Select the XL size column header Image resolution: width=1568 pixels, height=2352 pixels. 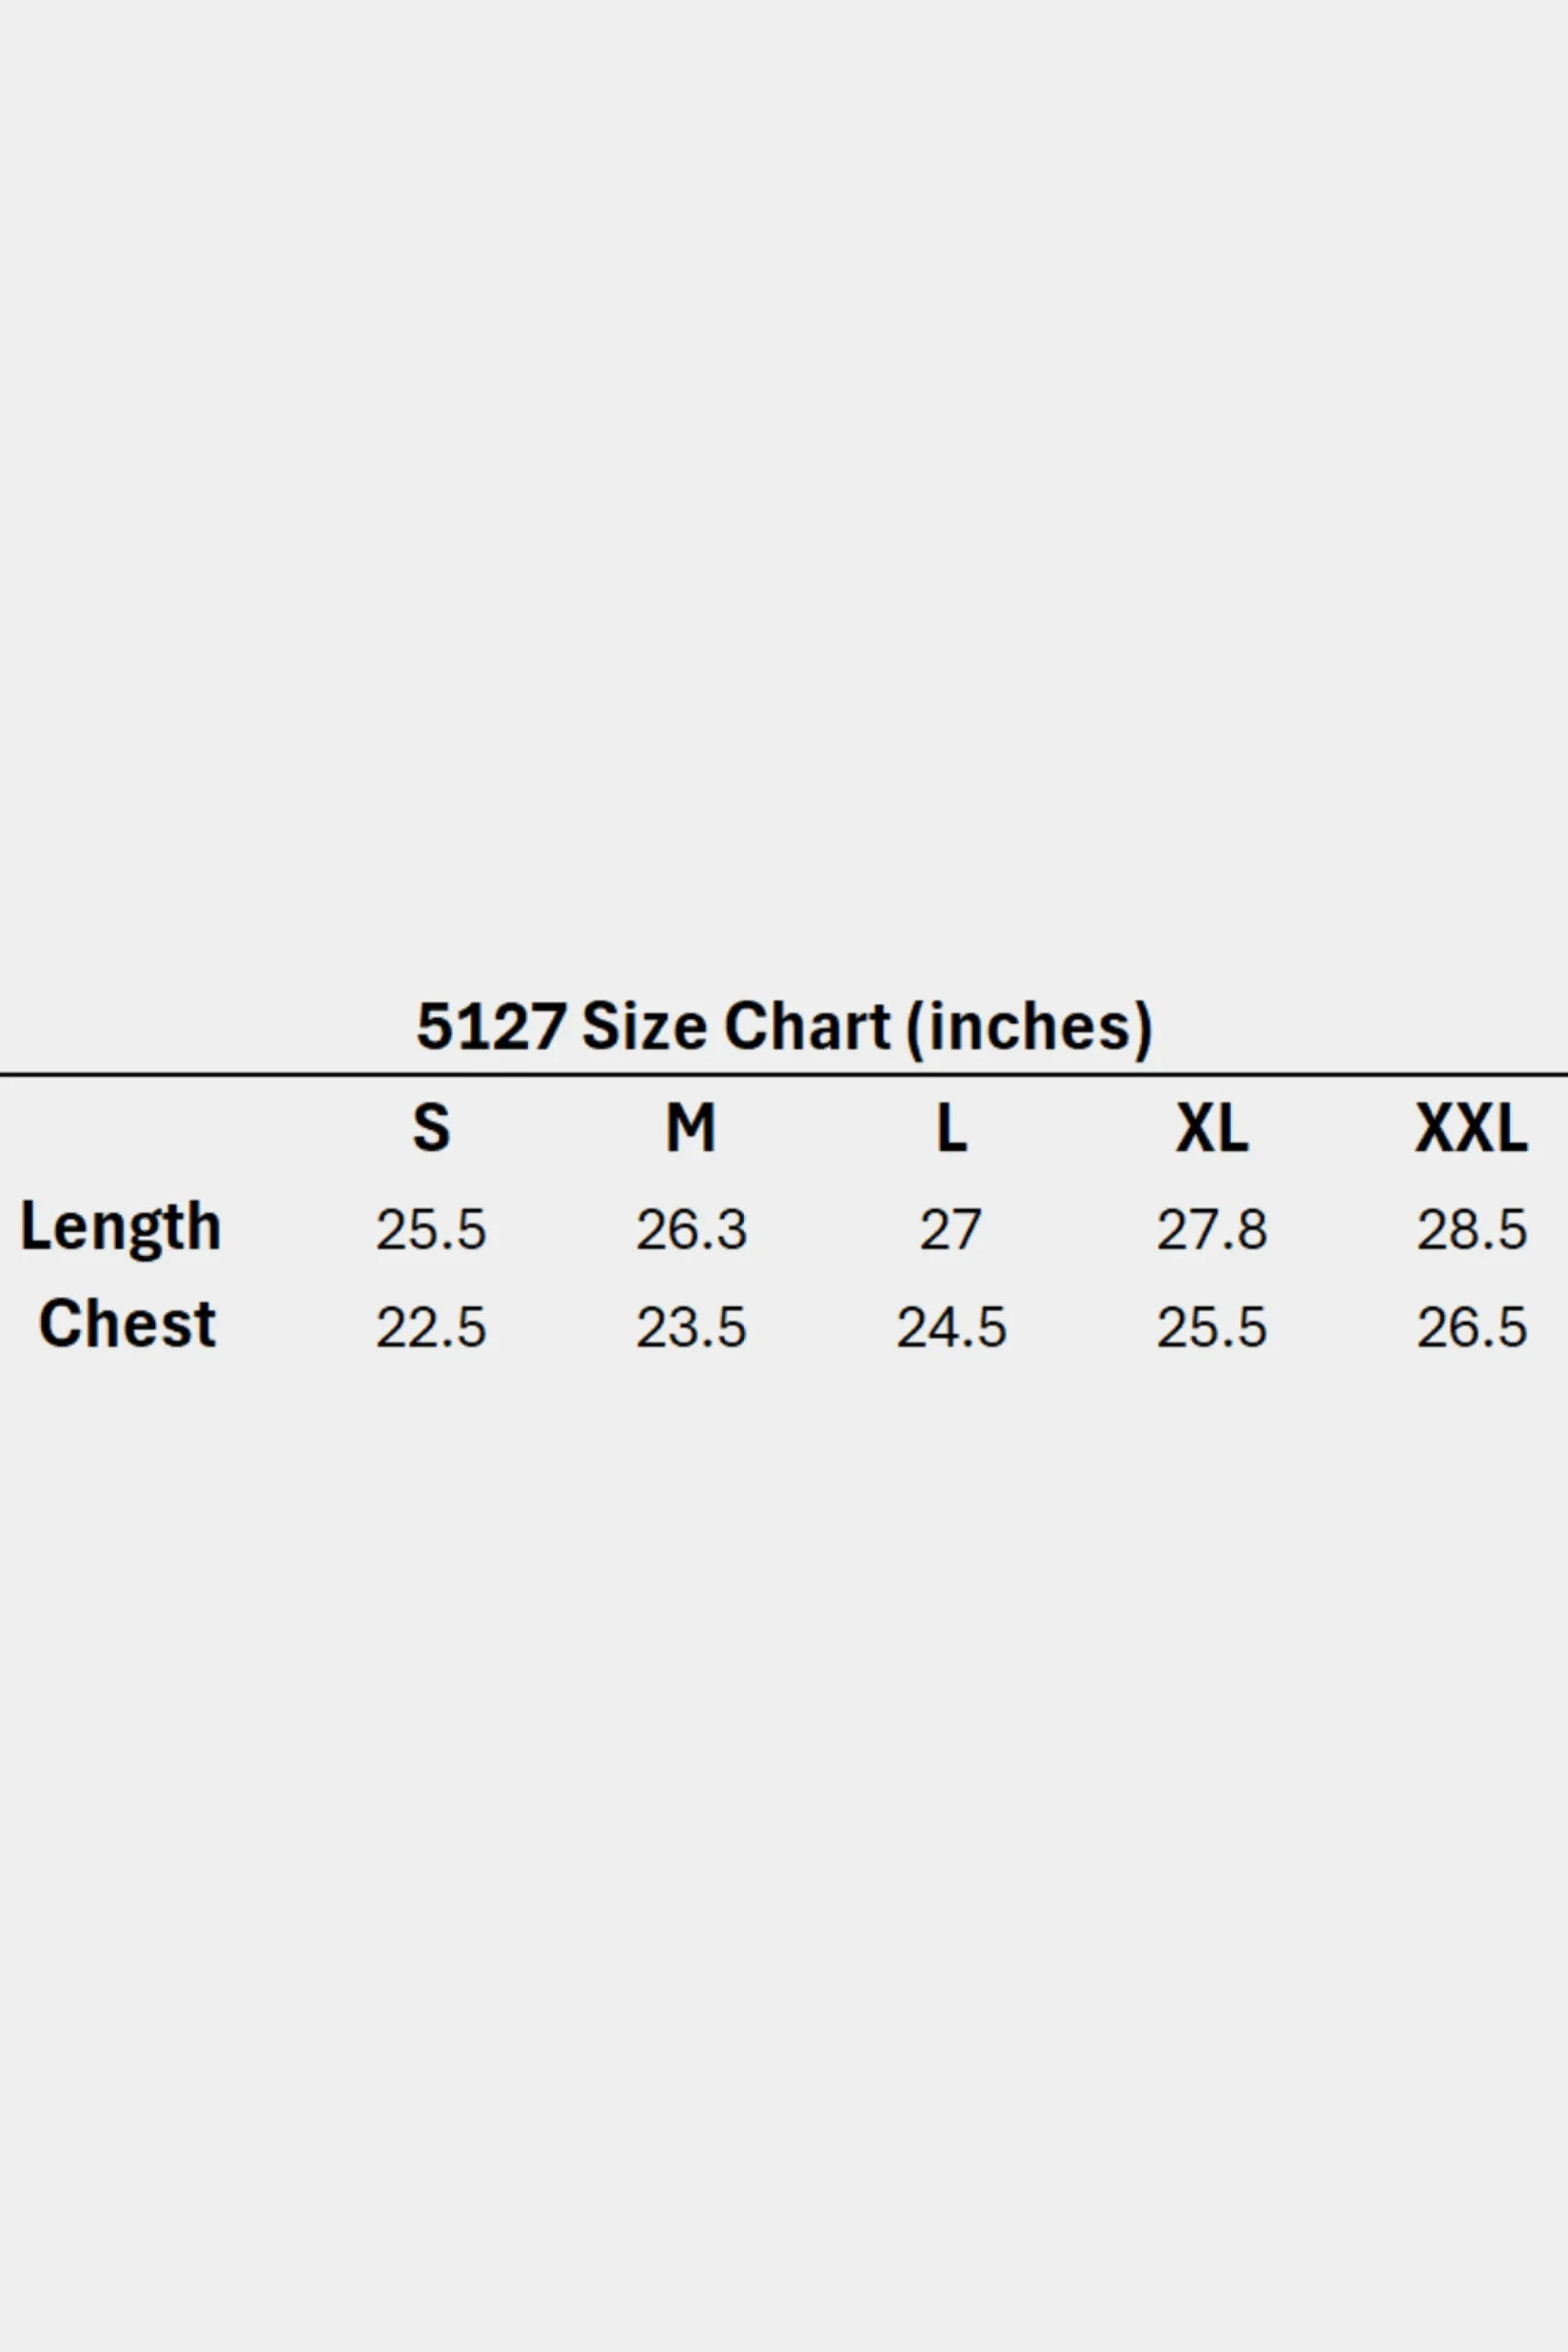click(x=1212, y=1128)
